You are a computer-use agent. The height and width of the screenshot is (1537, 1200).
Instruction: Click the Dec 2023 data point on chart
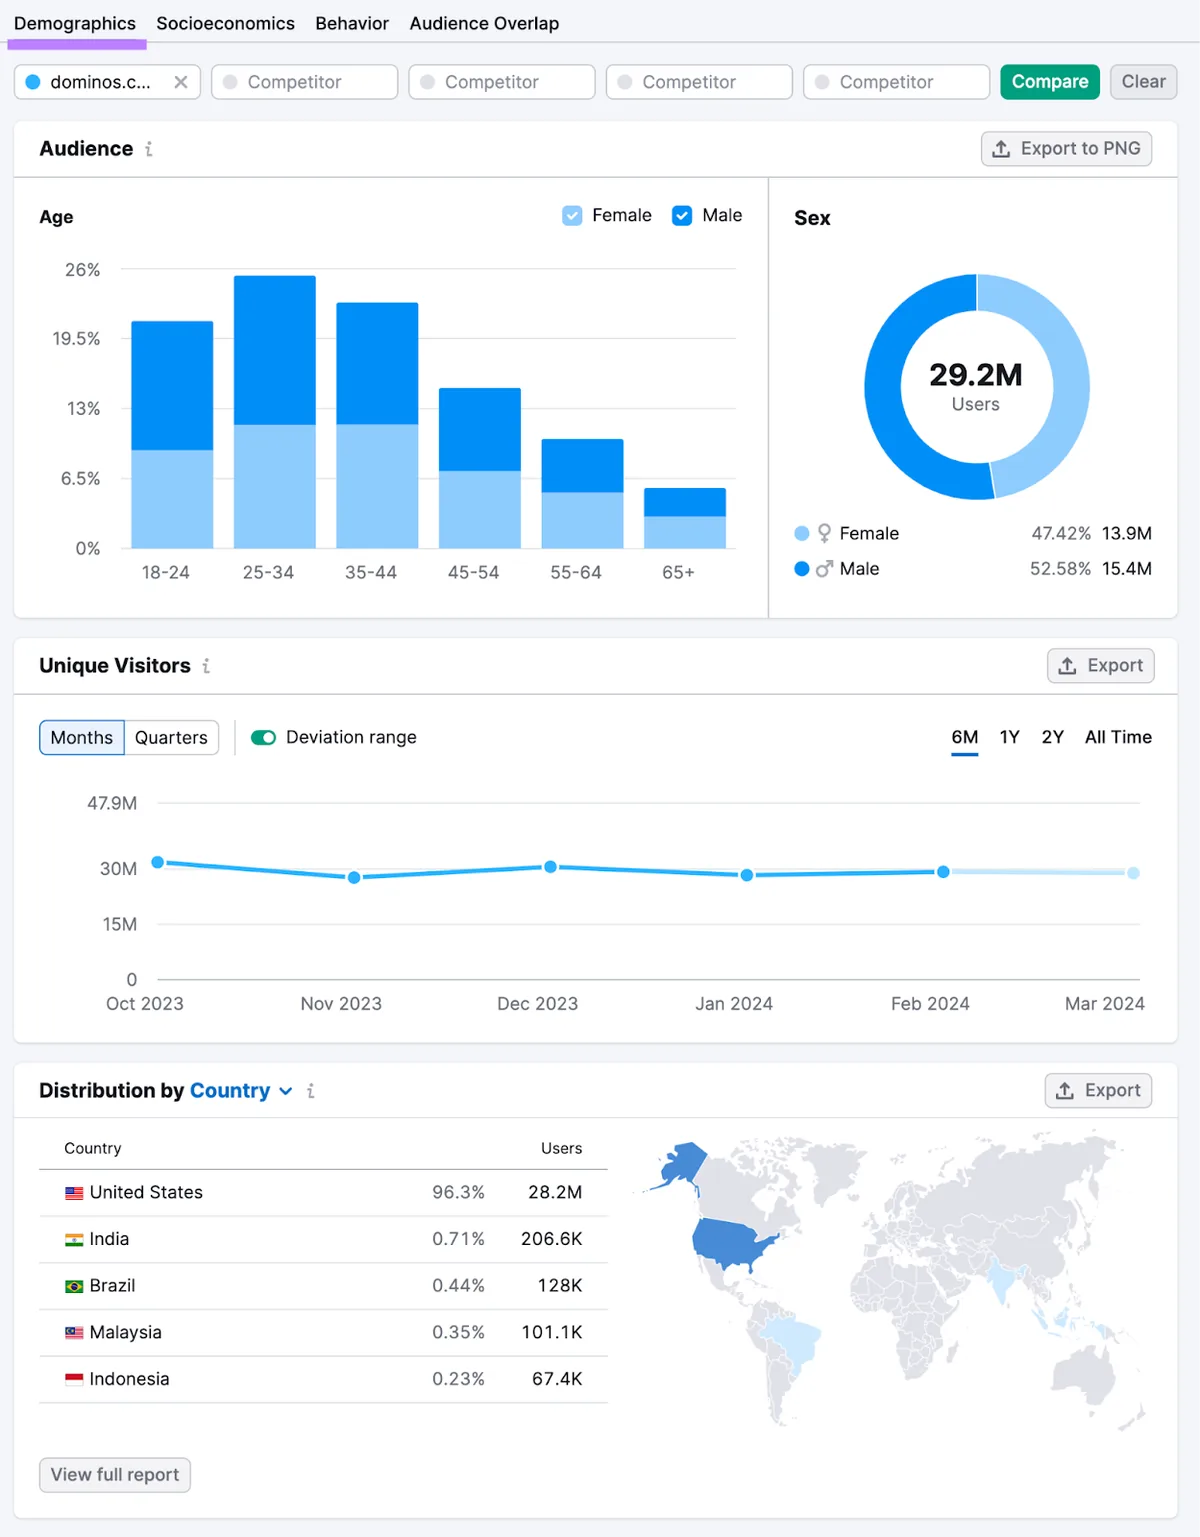(x=550, y=867)
